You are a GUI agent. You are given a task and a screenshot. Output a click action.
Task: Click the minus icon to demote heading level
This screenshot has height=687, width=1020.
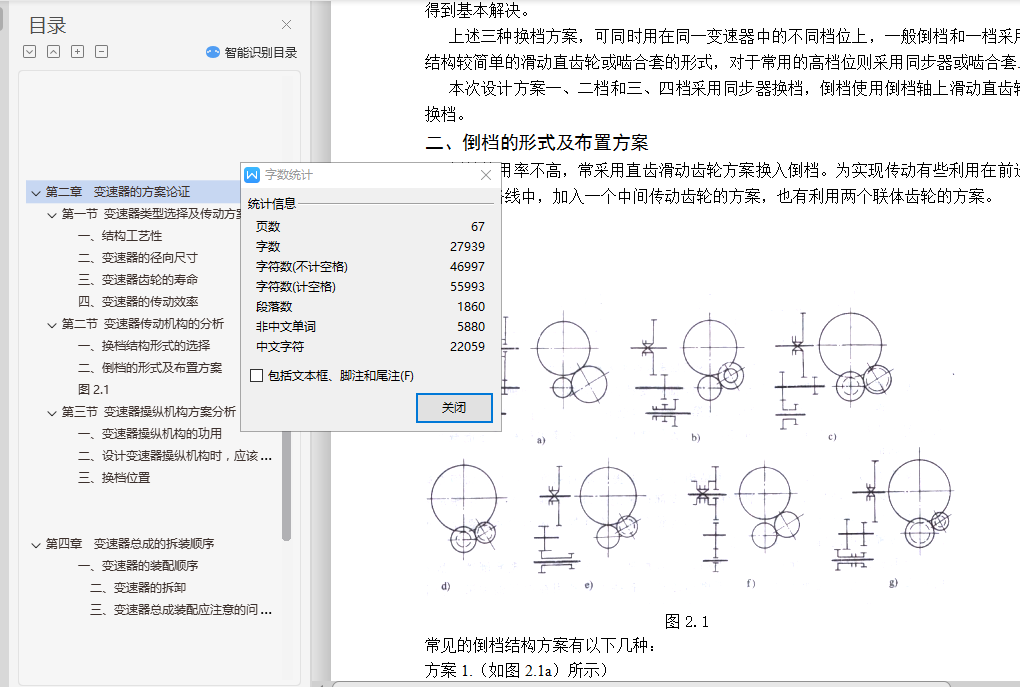pyautogui.click(x=101, y=51)
